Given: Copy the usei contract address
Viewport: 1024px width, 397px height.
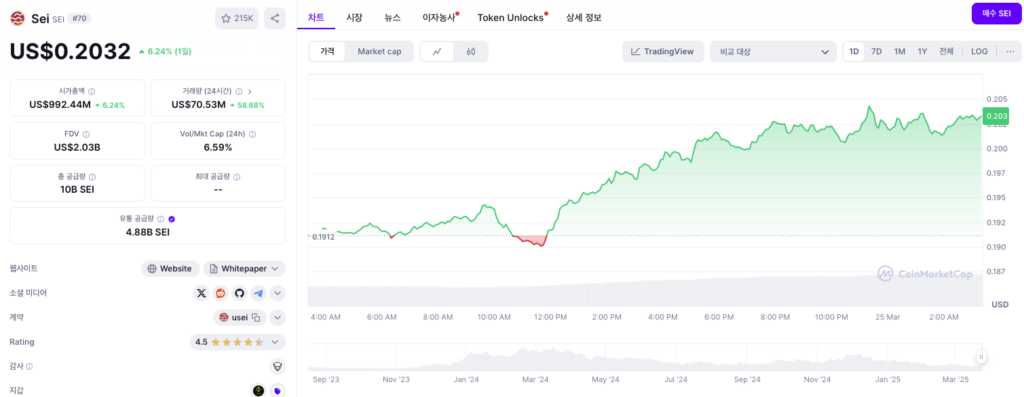Looking at the screenshot, I should 256,318.
